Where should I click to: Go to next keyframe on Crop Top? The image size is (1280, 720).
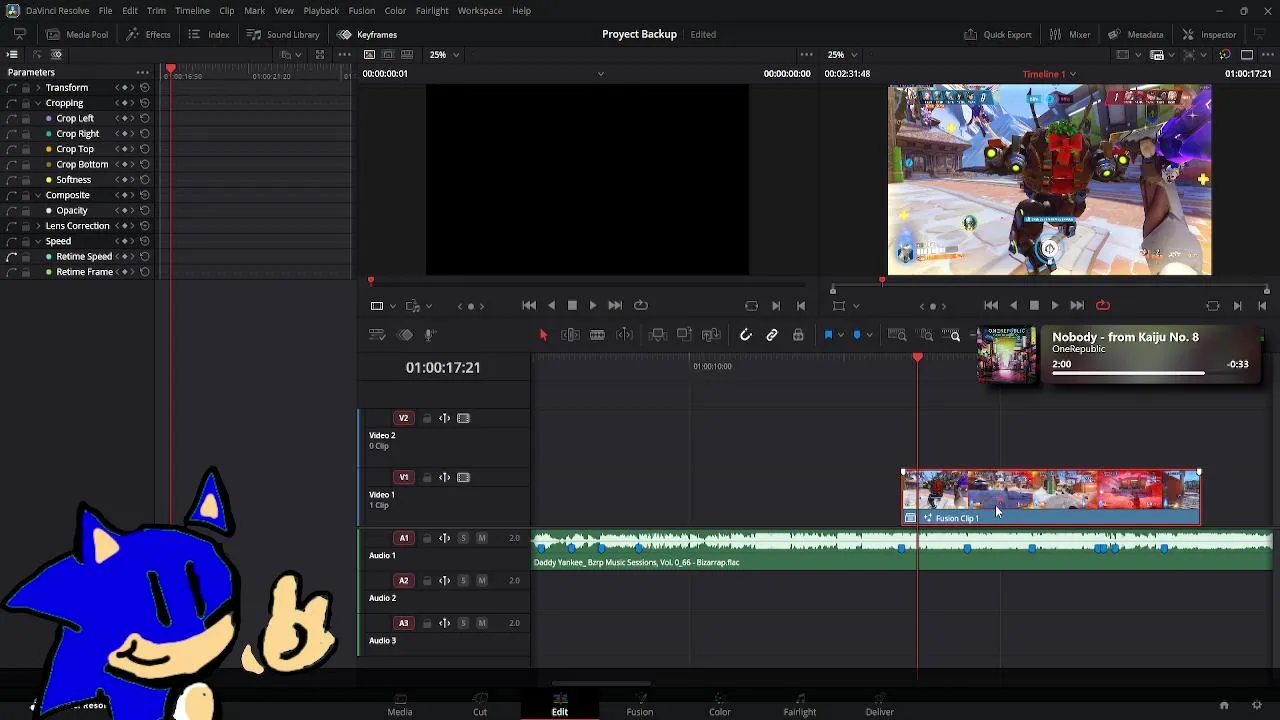coord(132,149)
